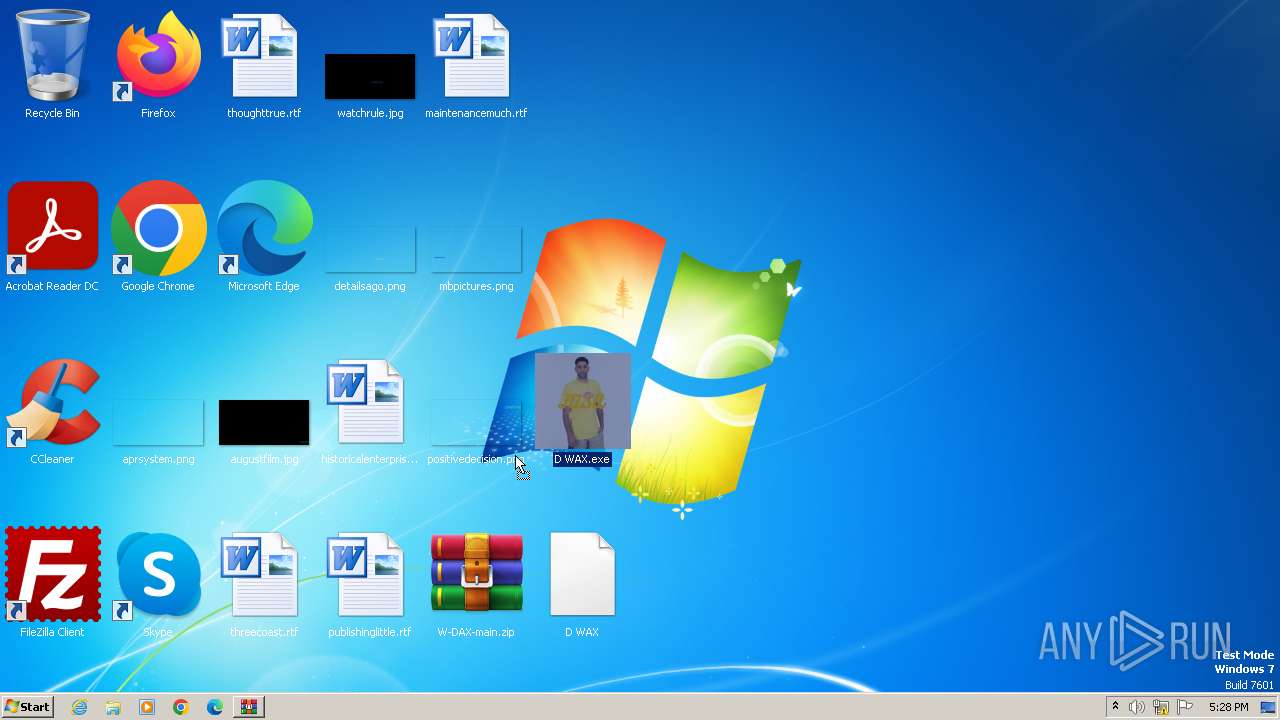Open Chrome from the taskbar
The image size is (1280, 720).
181,707
